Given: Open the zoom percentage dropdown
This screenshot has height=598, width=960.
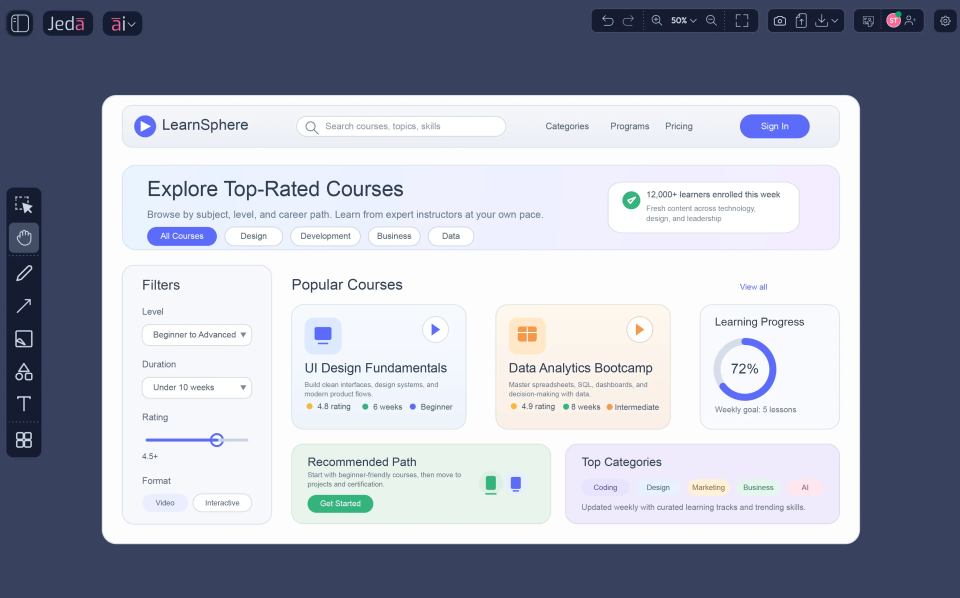Looking at the screenshot, I should [x=676, y=20].
